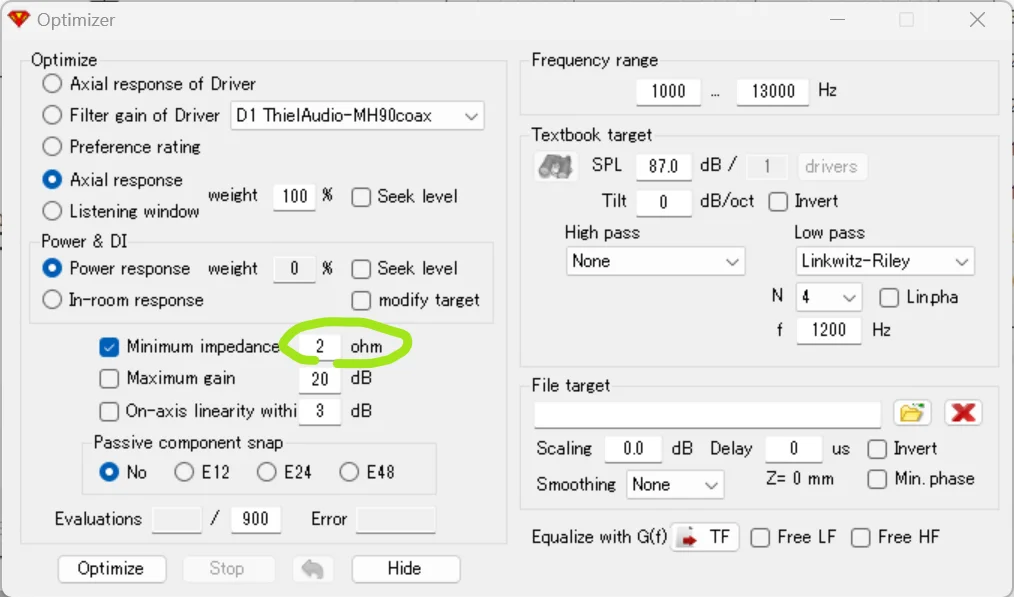Open the file target folder browse icon
The image size is (1014, 597).
pyautogui.click(x=911, y=412)
